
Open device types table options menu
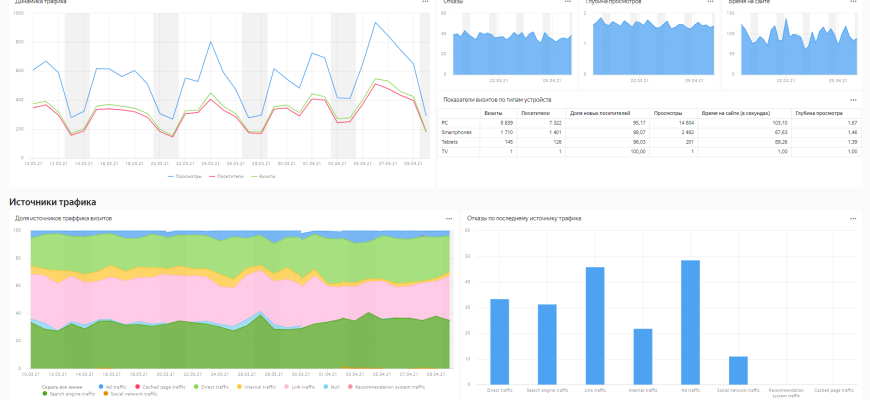click(853, 99)
